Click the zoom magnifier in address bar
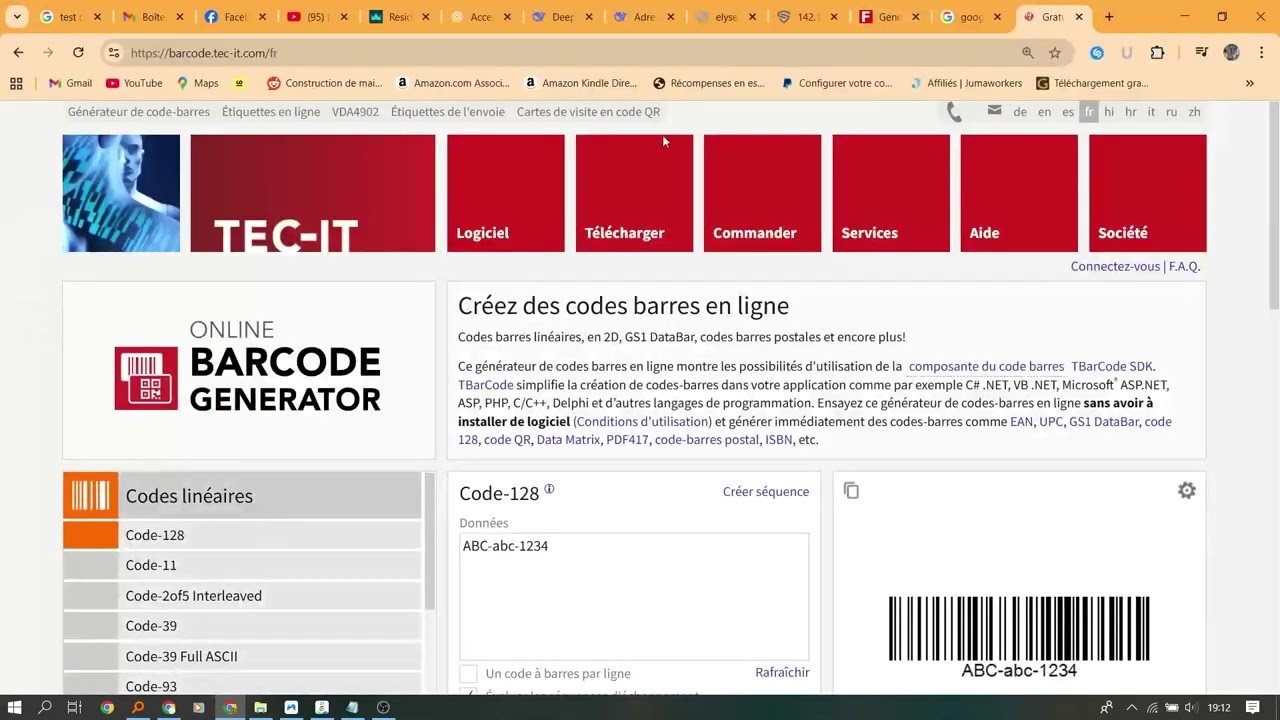This screenshot has height=720, width=1280. pyautogui.click(x=1028, y=53)
